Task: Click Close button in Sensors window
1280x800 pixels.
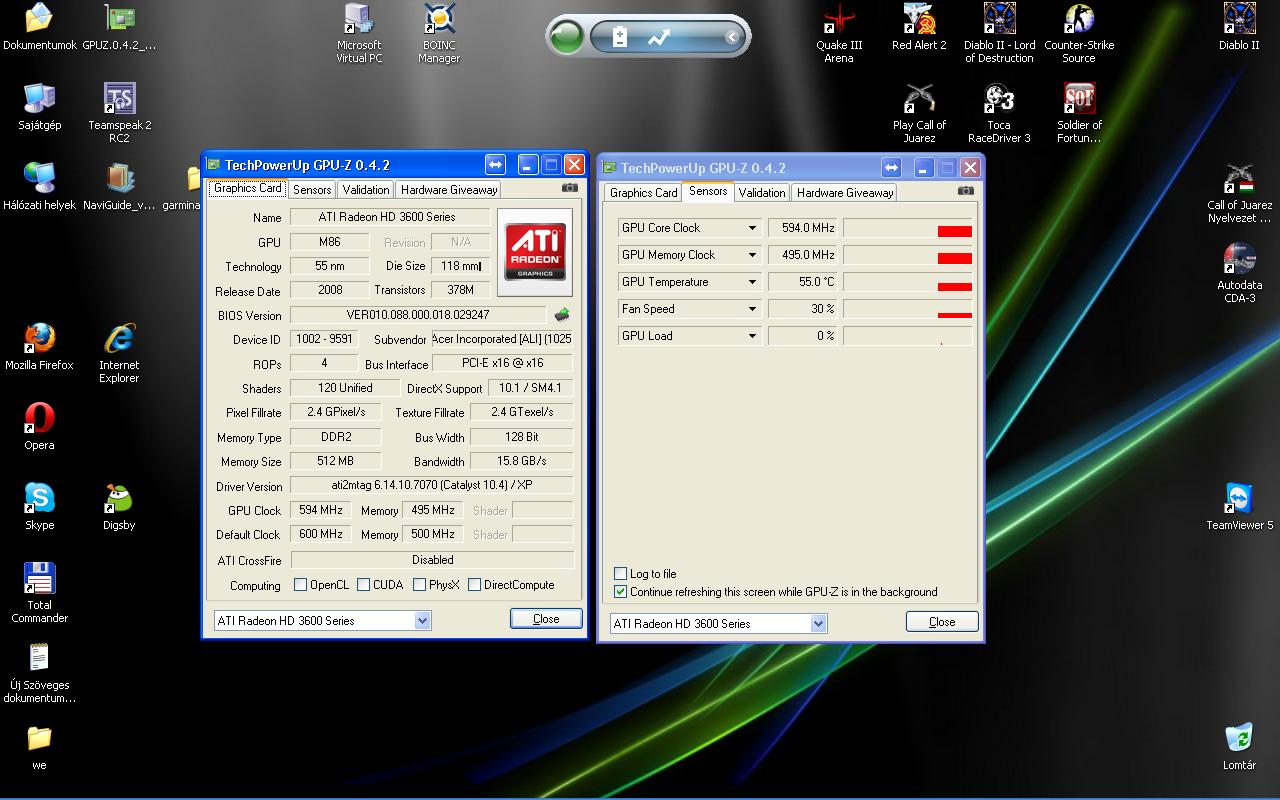Action: click(x=942, y=622)
